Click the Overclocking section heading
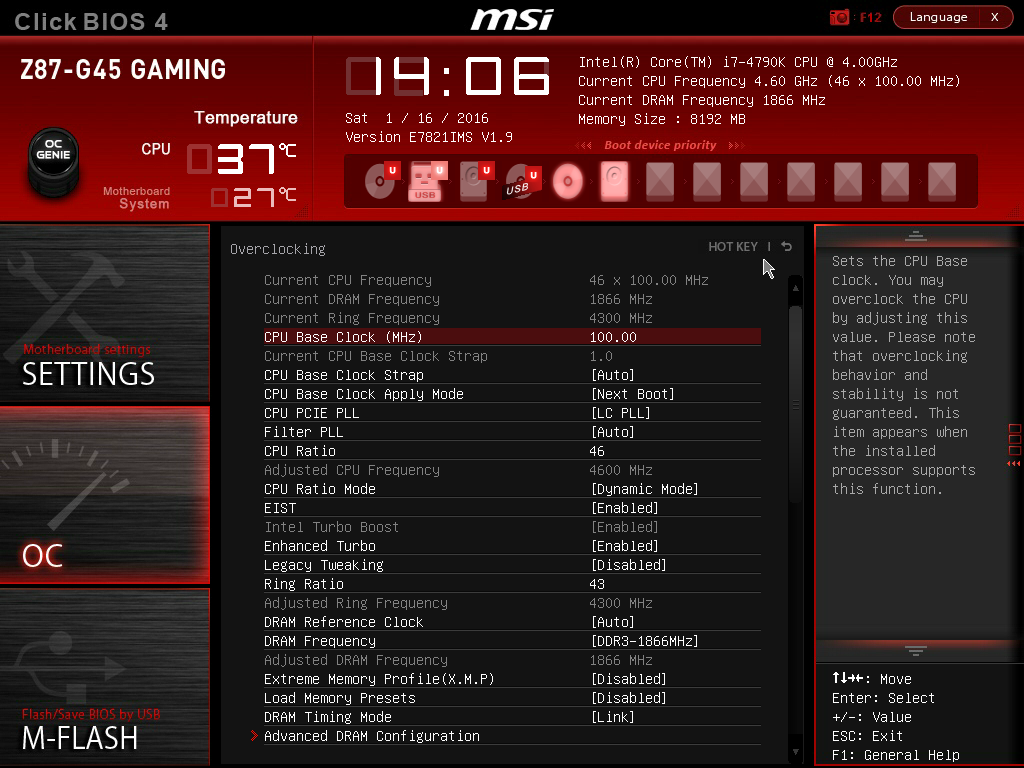The width and height of the screenshot is (1024, 768). tap(278, 249)
